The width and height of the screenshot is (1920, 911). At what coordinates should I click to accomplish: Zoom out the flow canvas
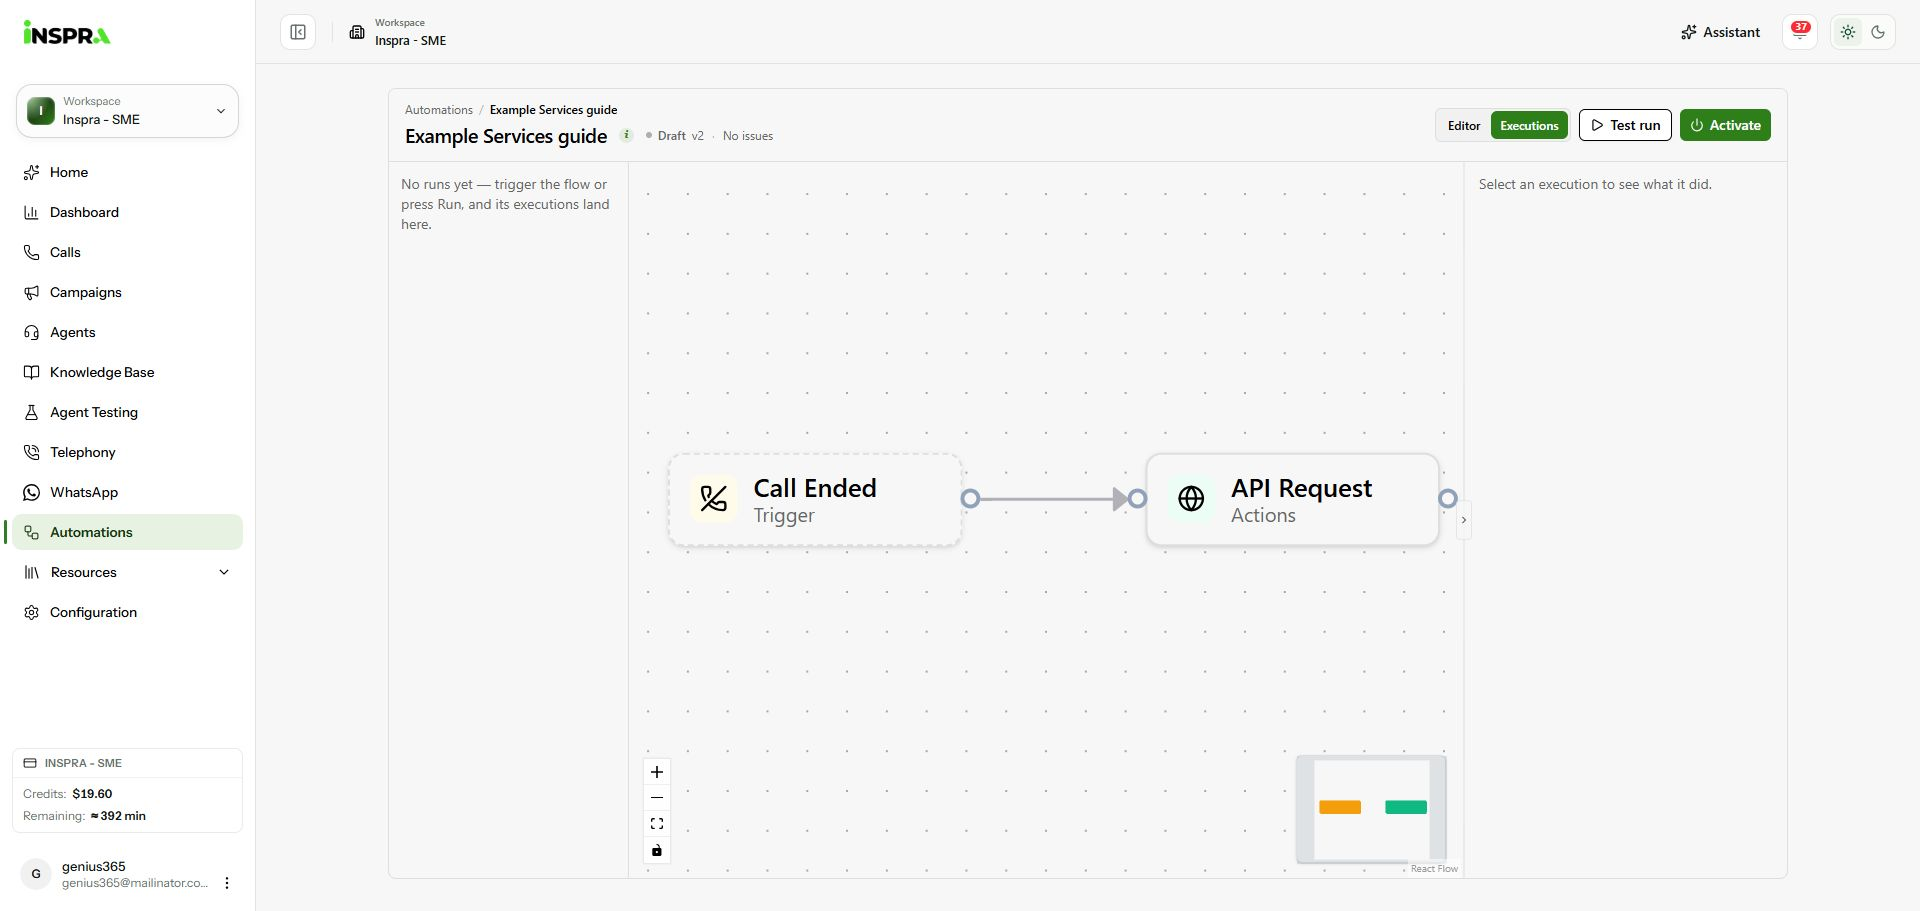(657, 798)
